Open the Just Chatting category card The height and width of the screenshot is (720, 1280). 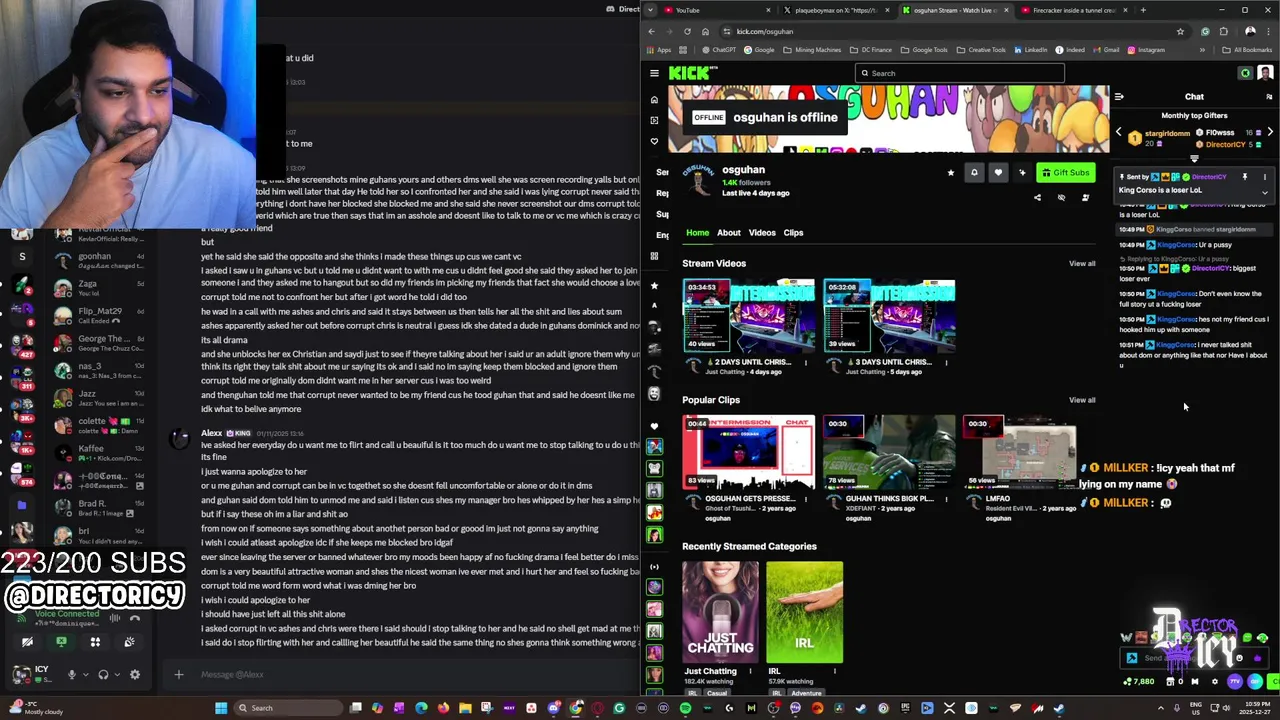click(x=720, y=612)
